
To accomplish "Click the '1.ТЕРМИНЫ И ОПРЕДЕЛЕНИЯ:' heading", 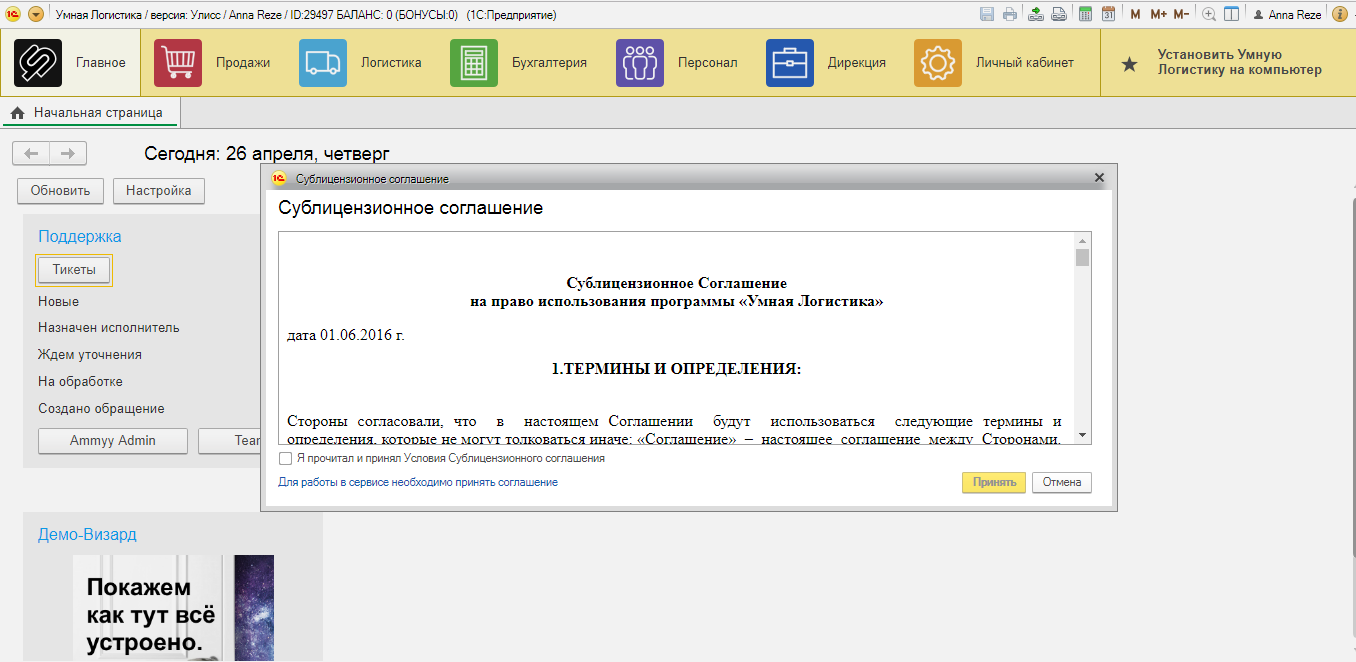I will (x=676, y=368).
